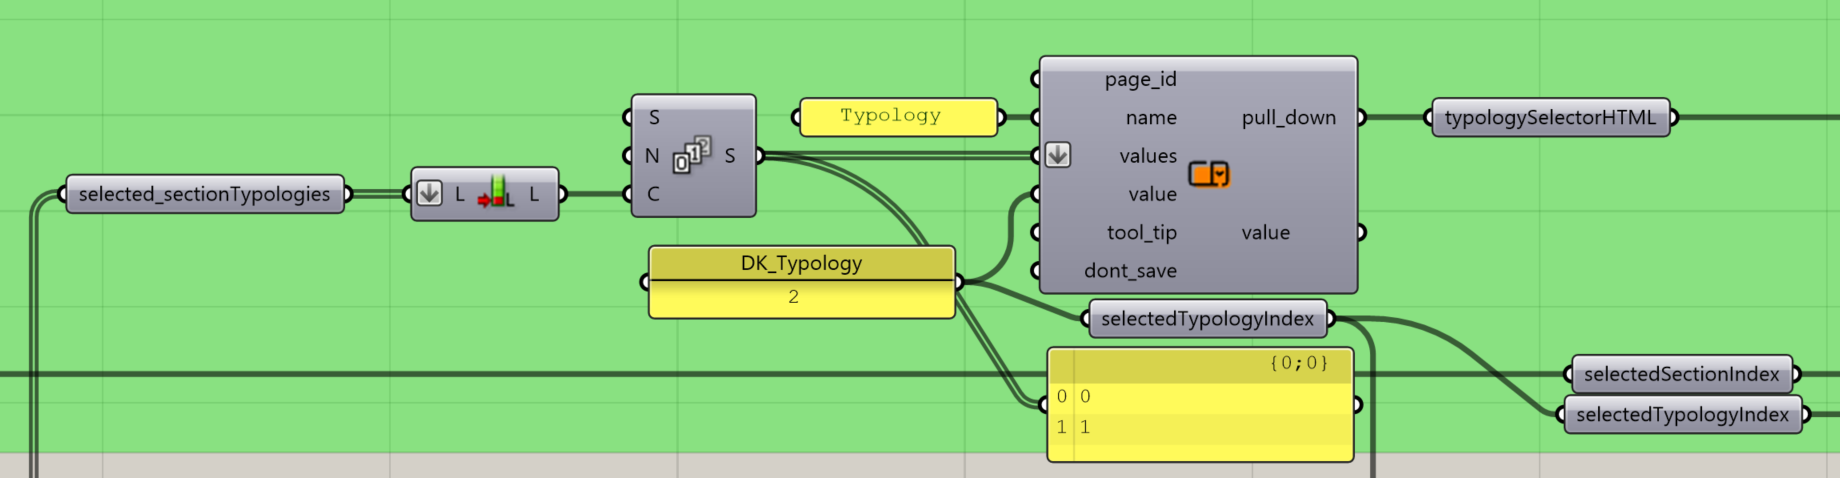
Task: Select the typologySelectorHTML parameter
Action: [x=1550, y=117]
